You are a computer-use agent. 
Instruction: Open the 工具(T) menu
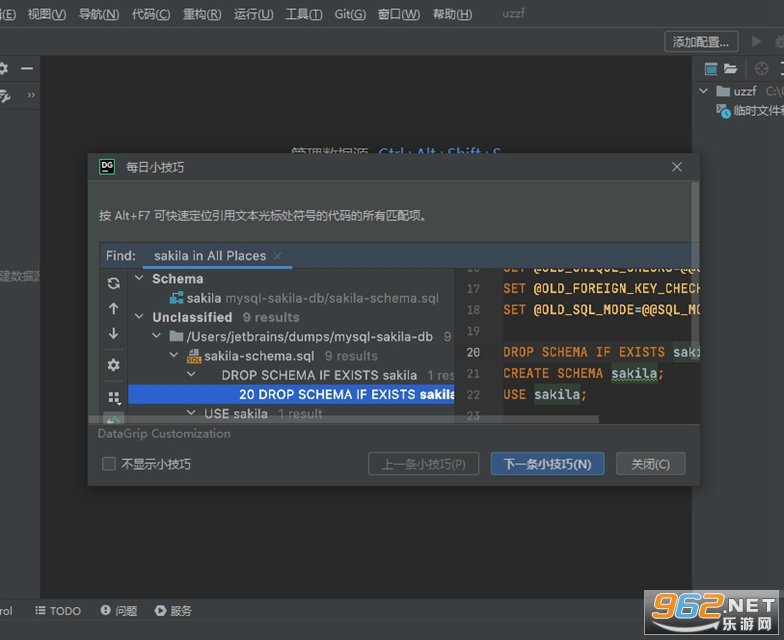point(304,14)
